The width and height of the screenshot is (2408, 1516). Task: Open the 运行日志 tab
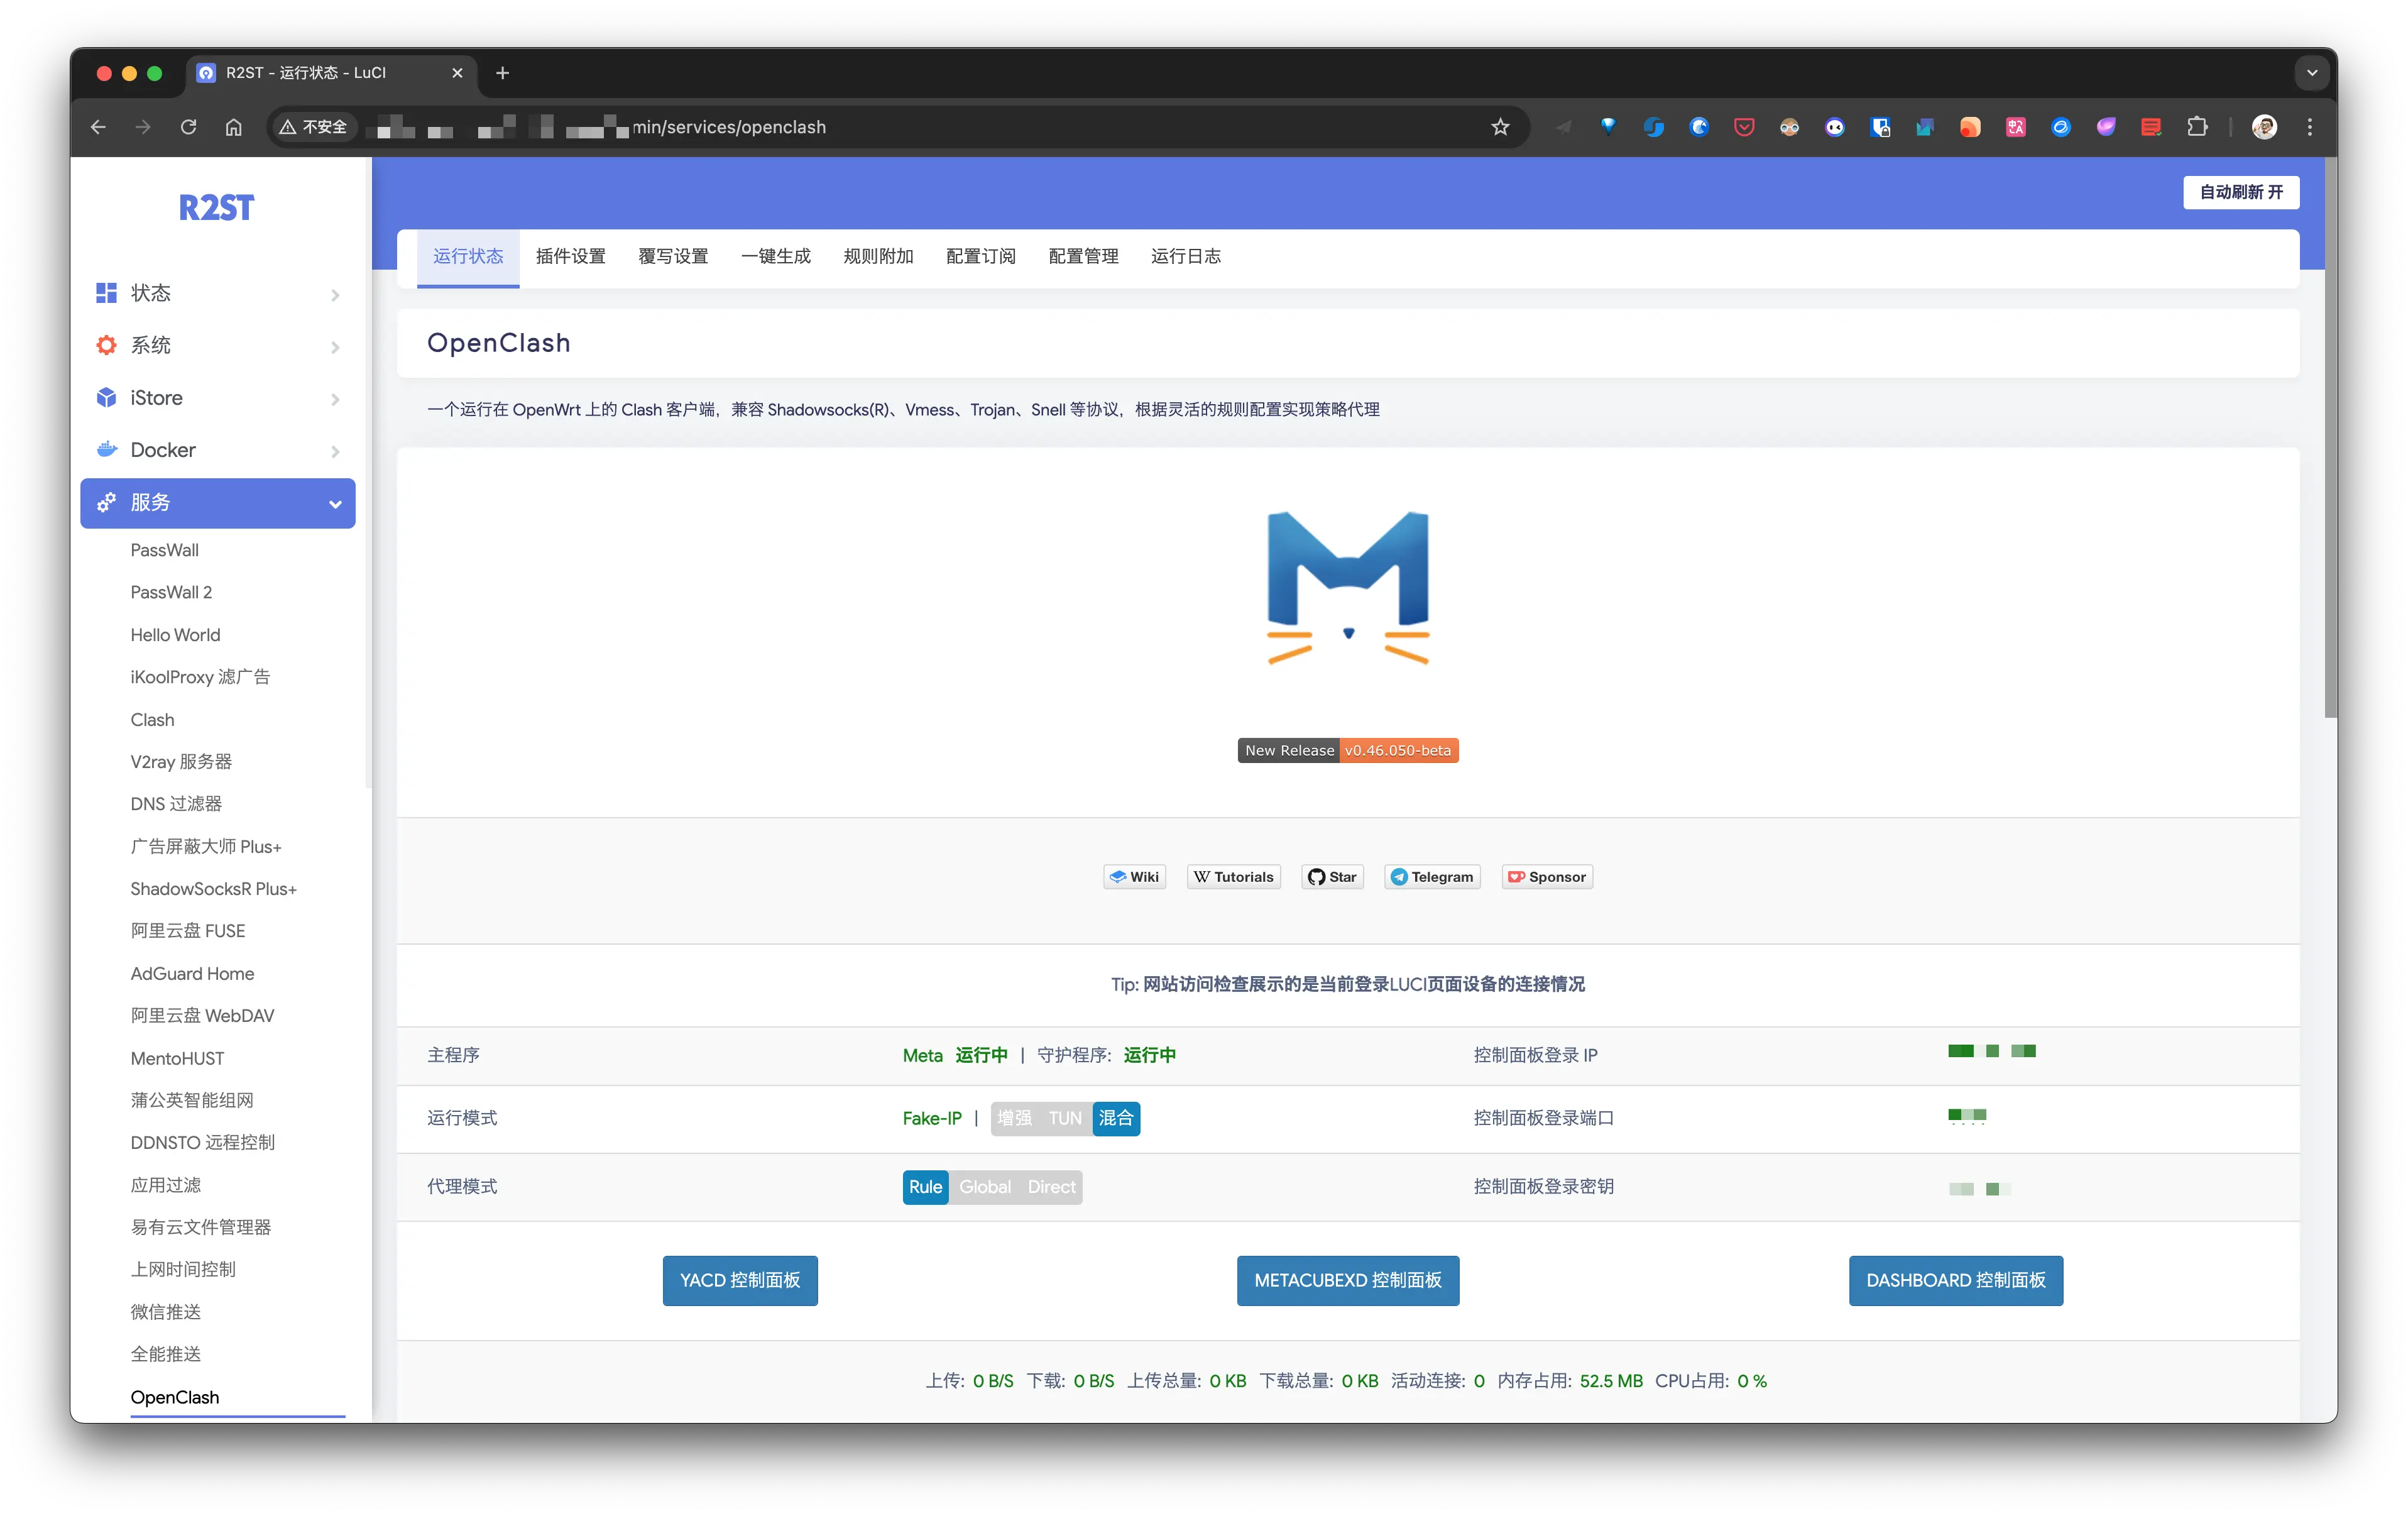[1185, 256]
